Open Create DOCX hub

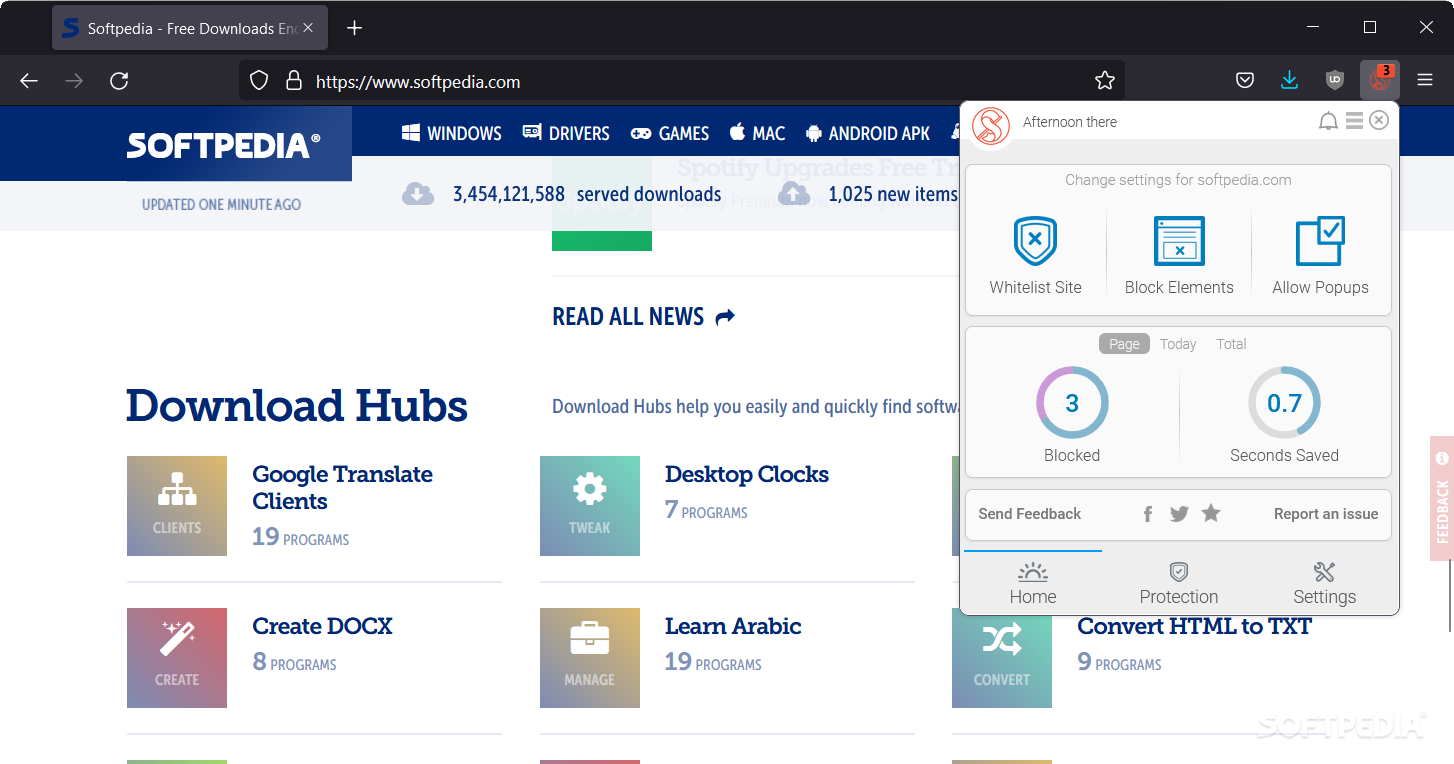click(322, 626)
